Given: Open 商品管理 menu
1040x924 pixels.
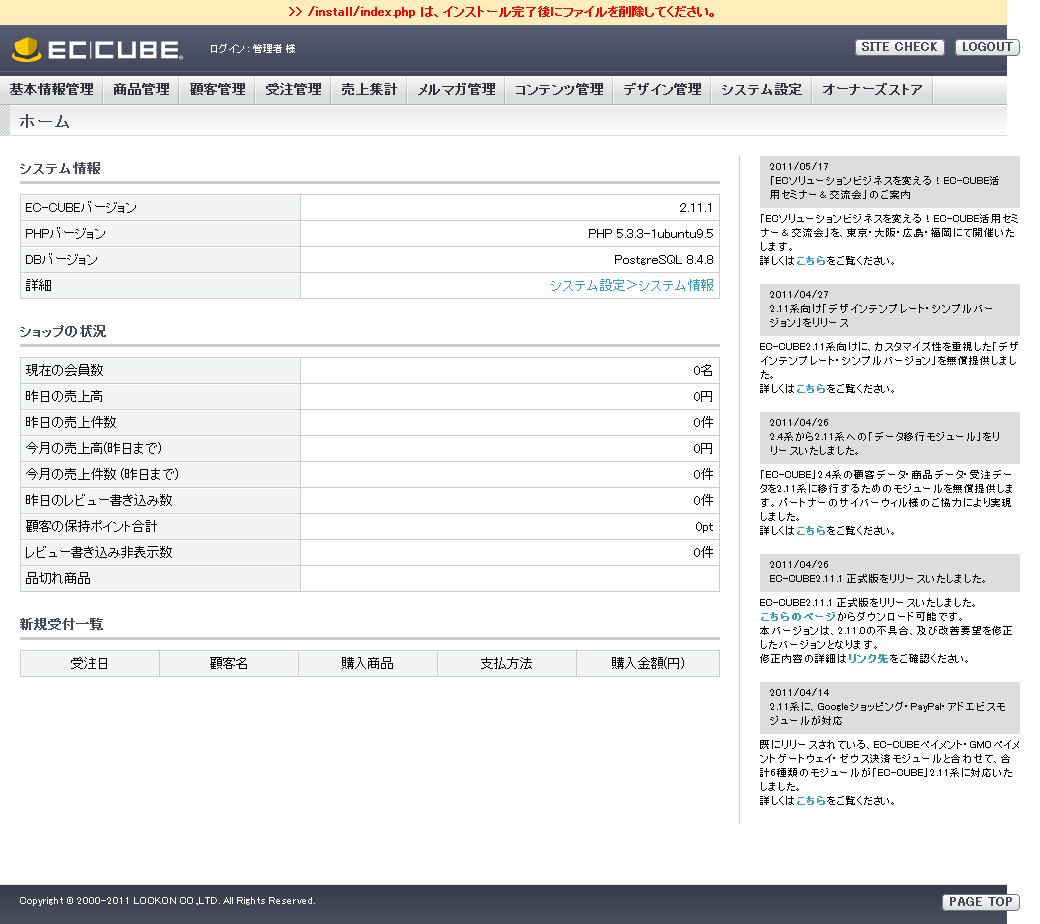Looking at the screenshot, I should pos(141,90).
